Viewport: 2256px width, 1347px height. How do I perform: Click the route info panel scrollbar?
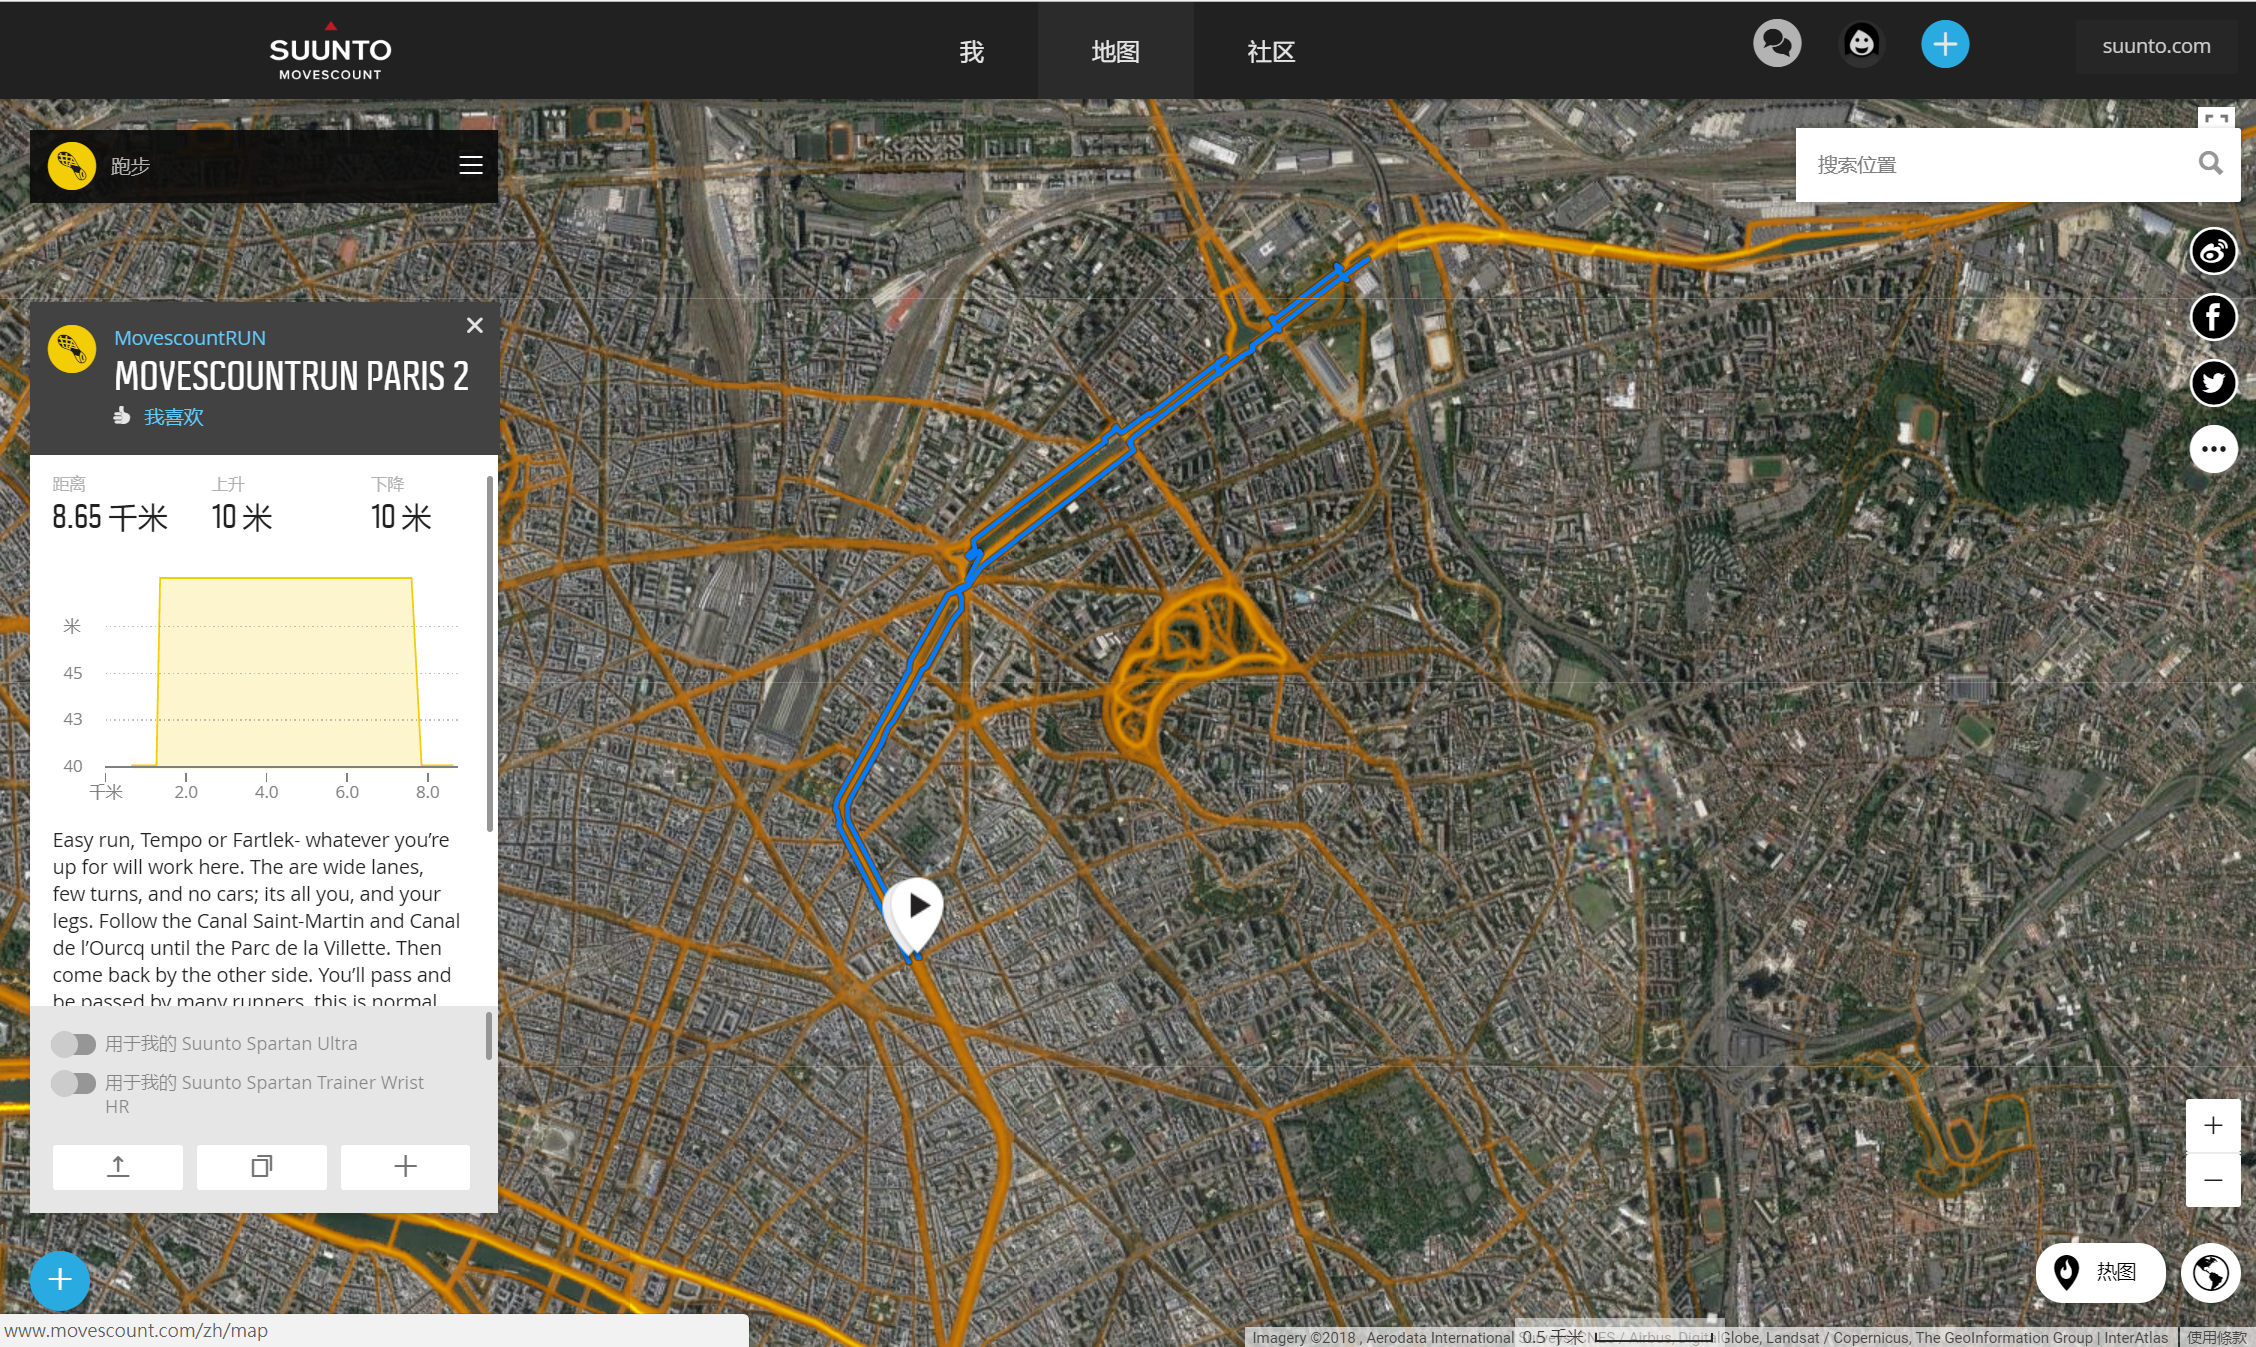pyautogui.click(x=489, y=655)
